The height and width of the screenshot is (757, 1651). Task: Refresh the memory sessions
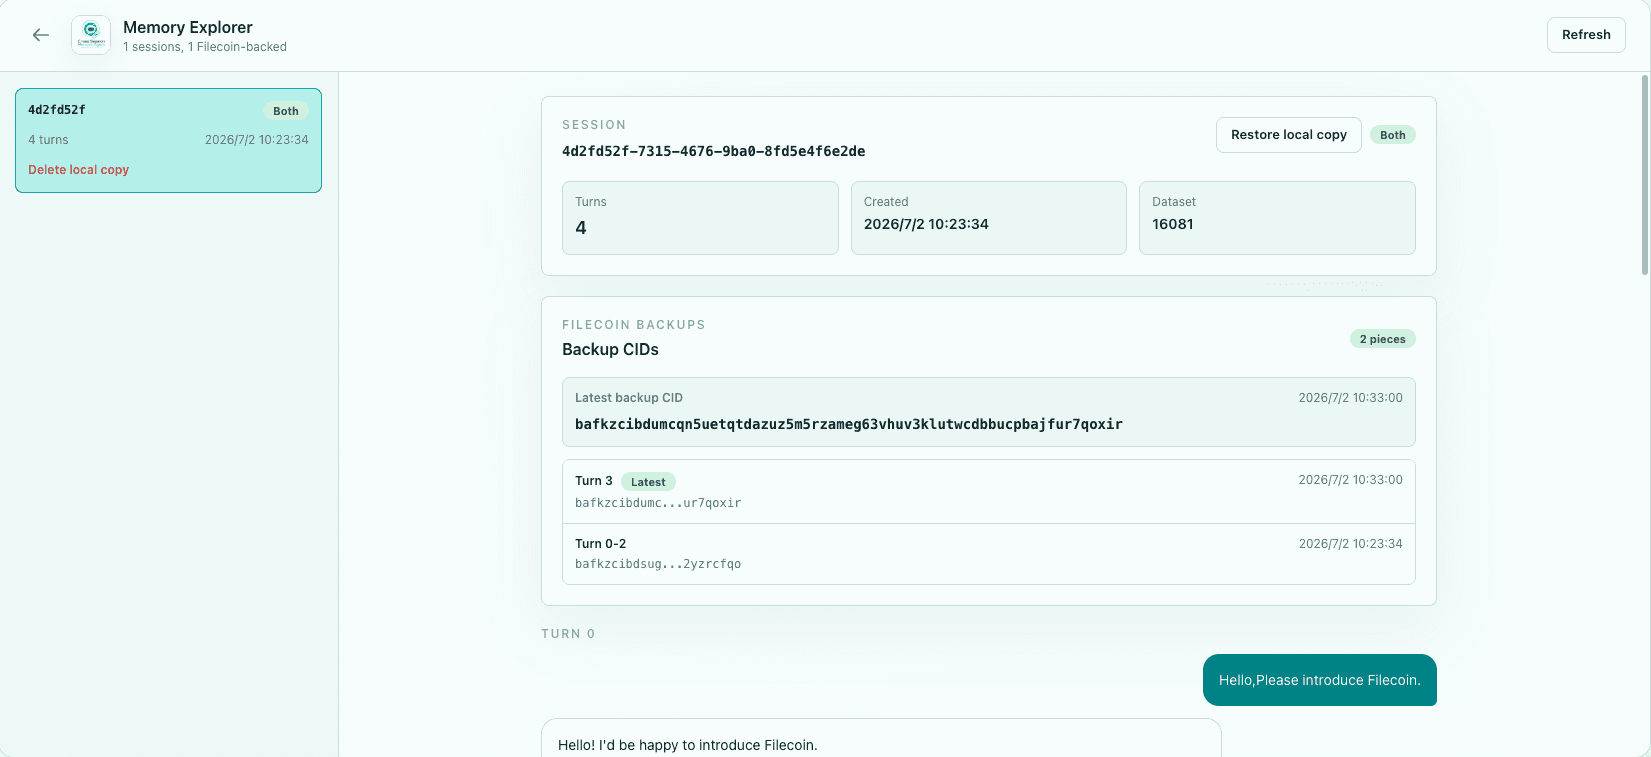click(x=1586, y=35)
